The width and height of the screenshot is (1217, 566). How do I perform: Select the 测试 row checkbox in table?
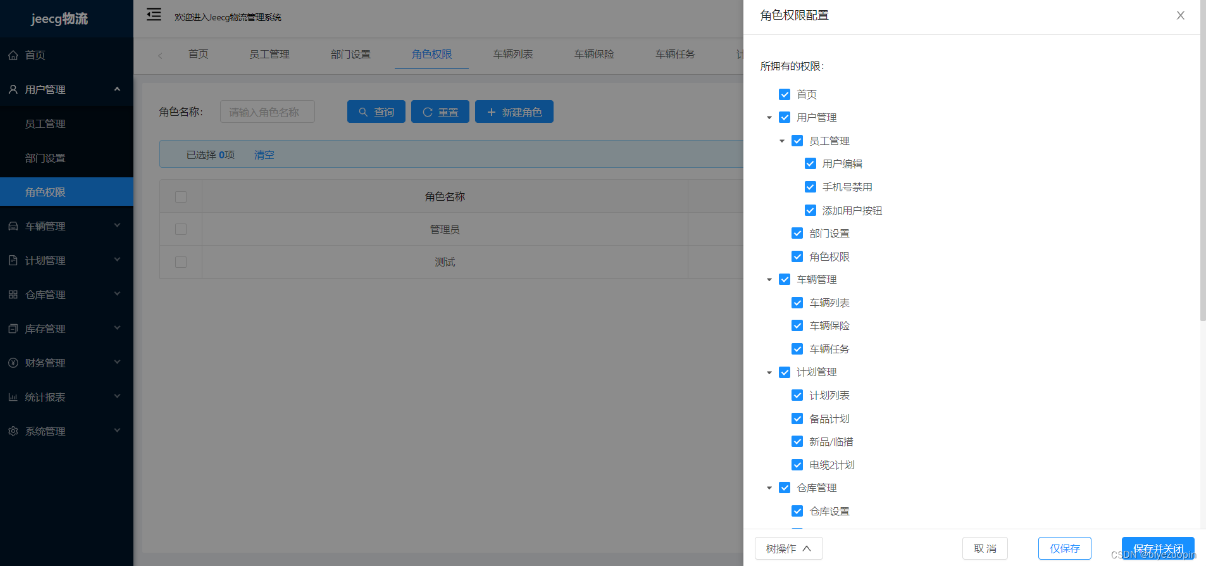[x=181, y=262]
